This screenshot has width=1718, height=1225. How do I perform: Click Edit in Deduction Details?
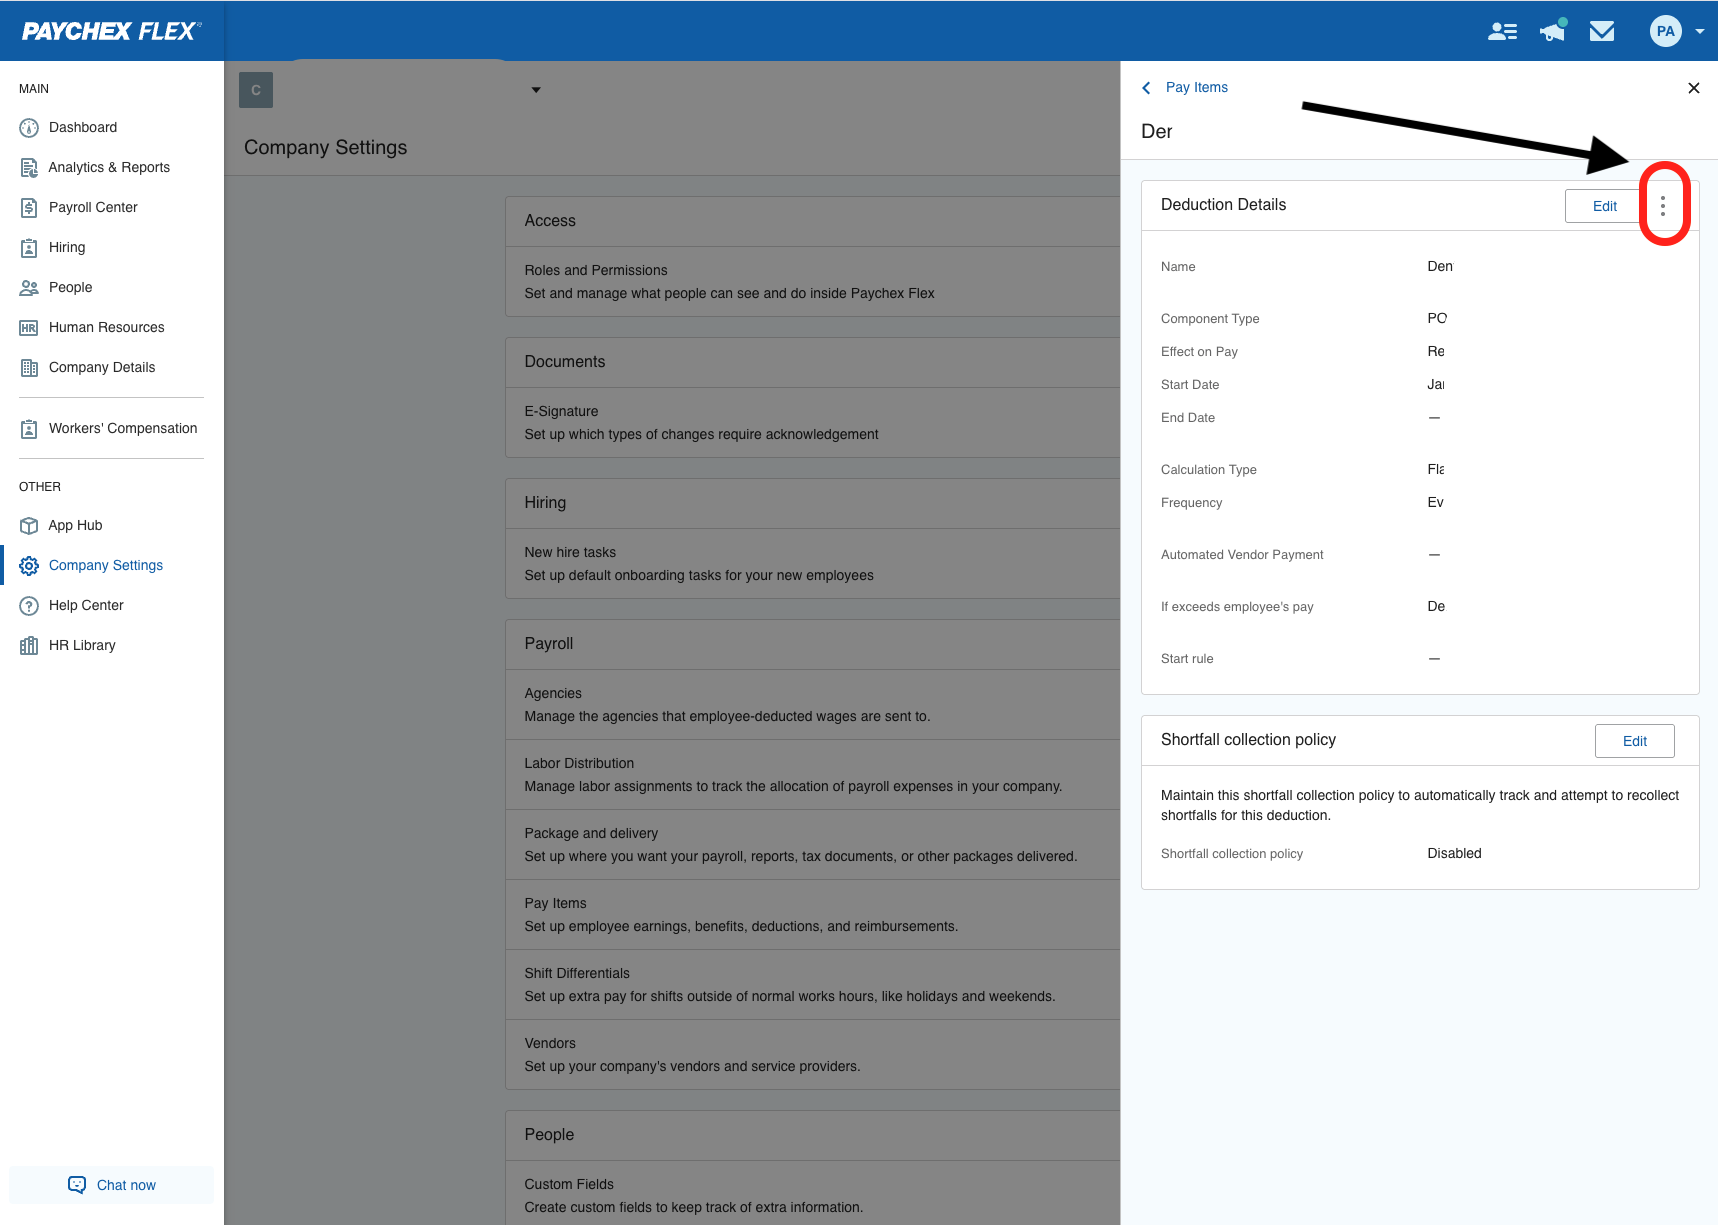click(x=1604, y=206)
